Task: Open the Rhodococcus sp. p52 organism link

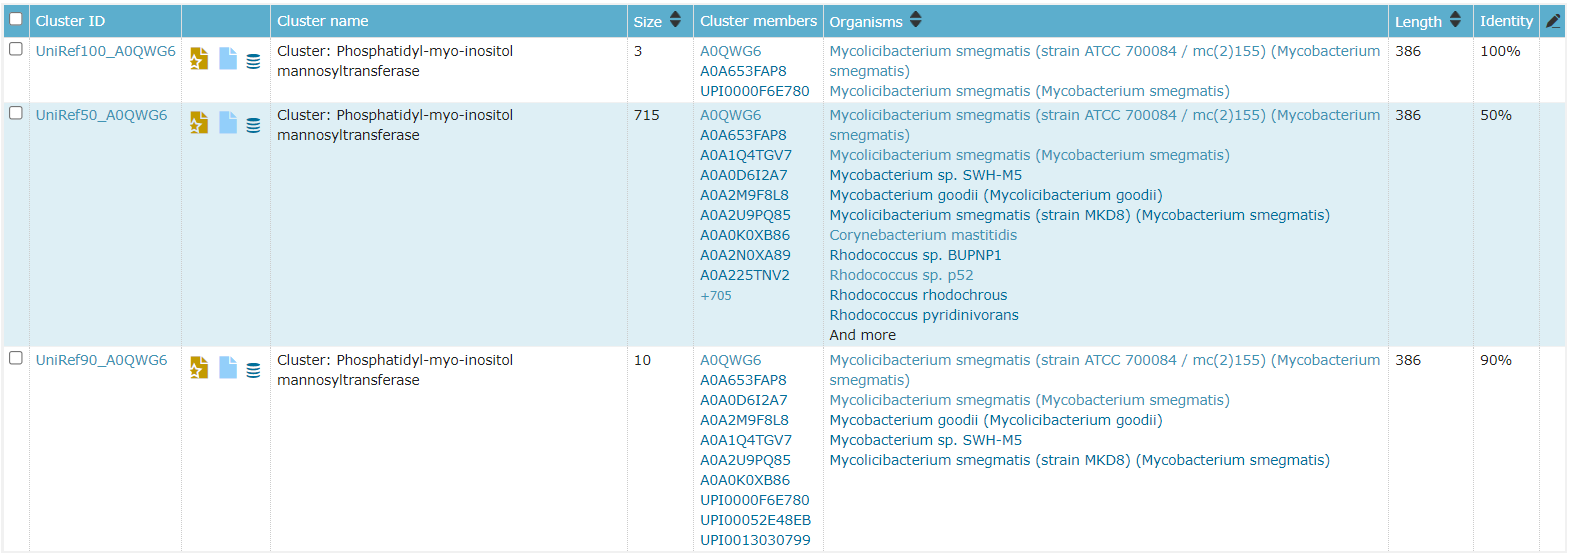Action: [901, 275]
